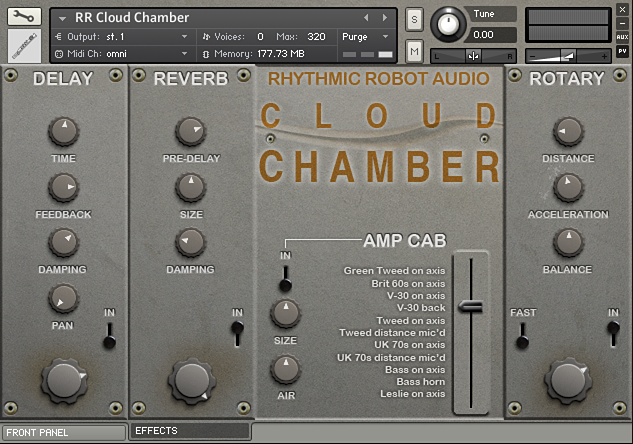Click the Delay FEEDBACK knob
The image size is (633, 444).
(x=64, y=187)
